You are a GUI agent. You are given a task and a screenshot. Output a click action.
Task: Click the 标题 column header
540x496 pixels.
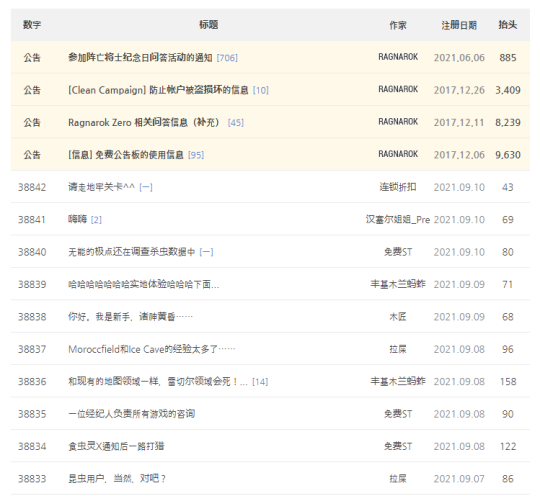pyautogui.click(x=208, y=24)
